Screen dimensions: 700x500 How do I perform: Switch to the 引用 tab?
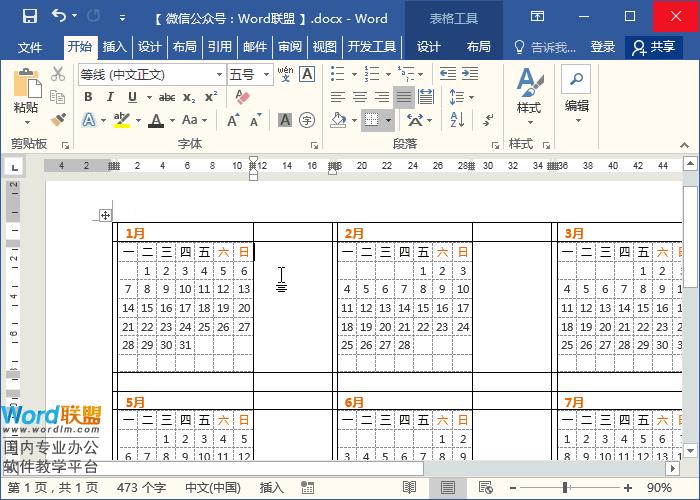pyautogui.click(x=219, y=46)
